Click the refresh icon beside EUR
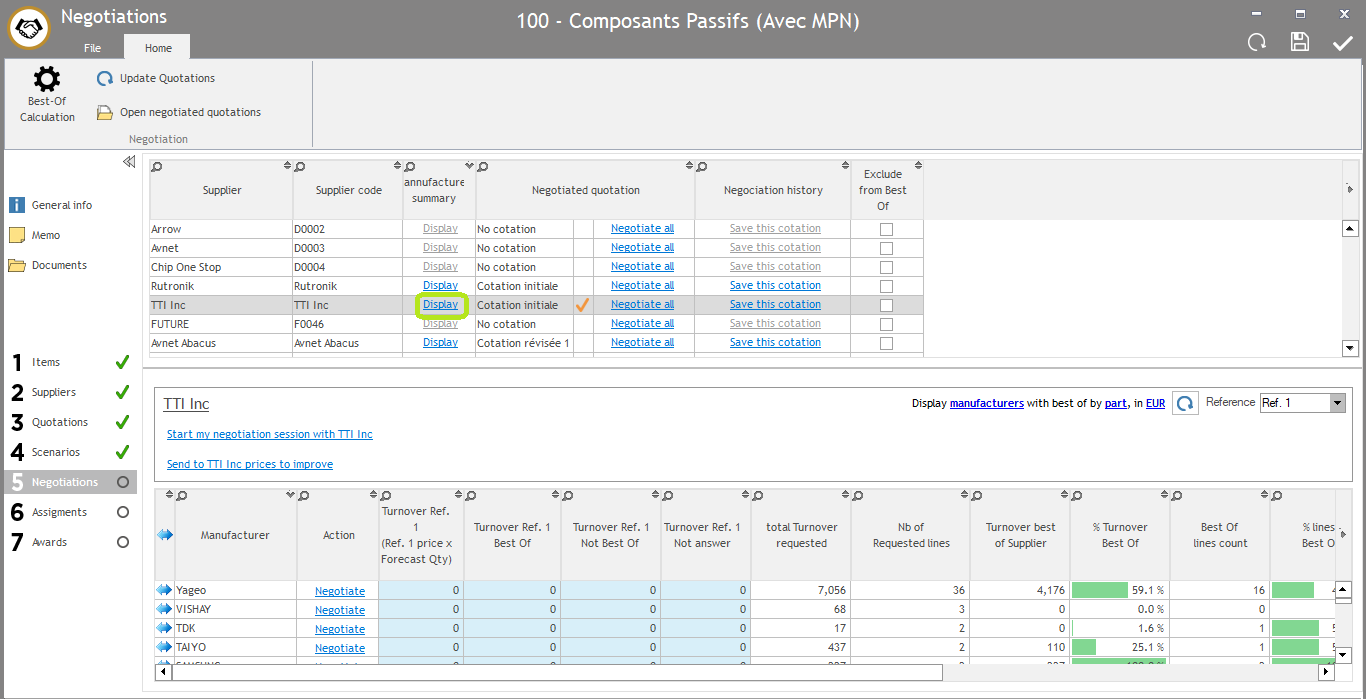The image size is (1366, 699). pos(1185,403)
